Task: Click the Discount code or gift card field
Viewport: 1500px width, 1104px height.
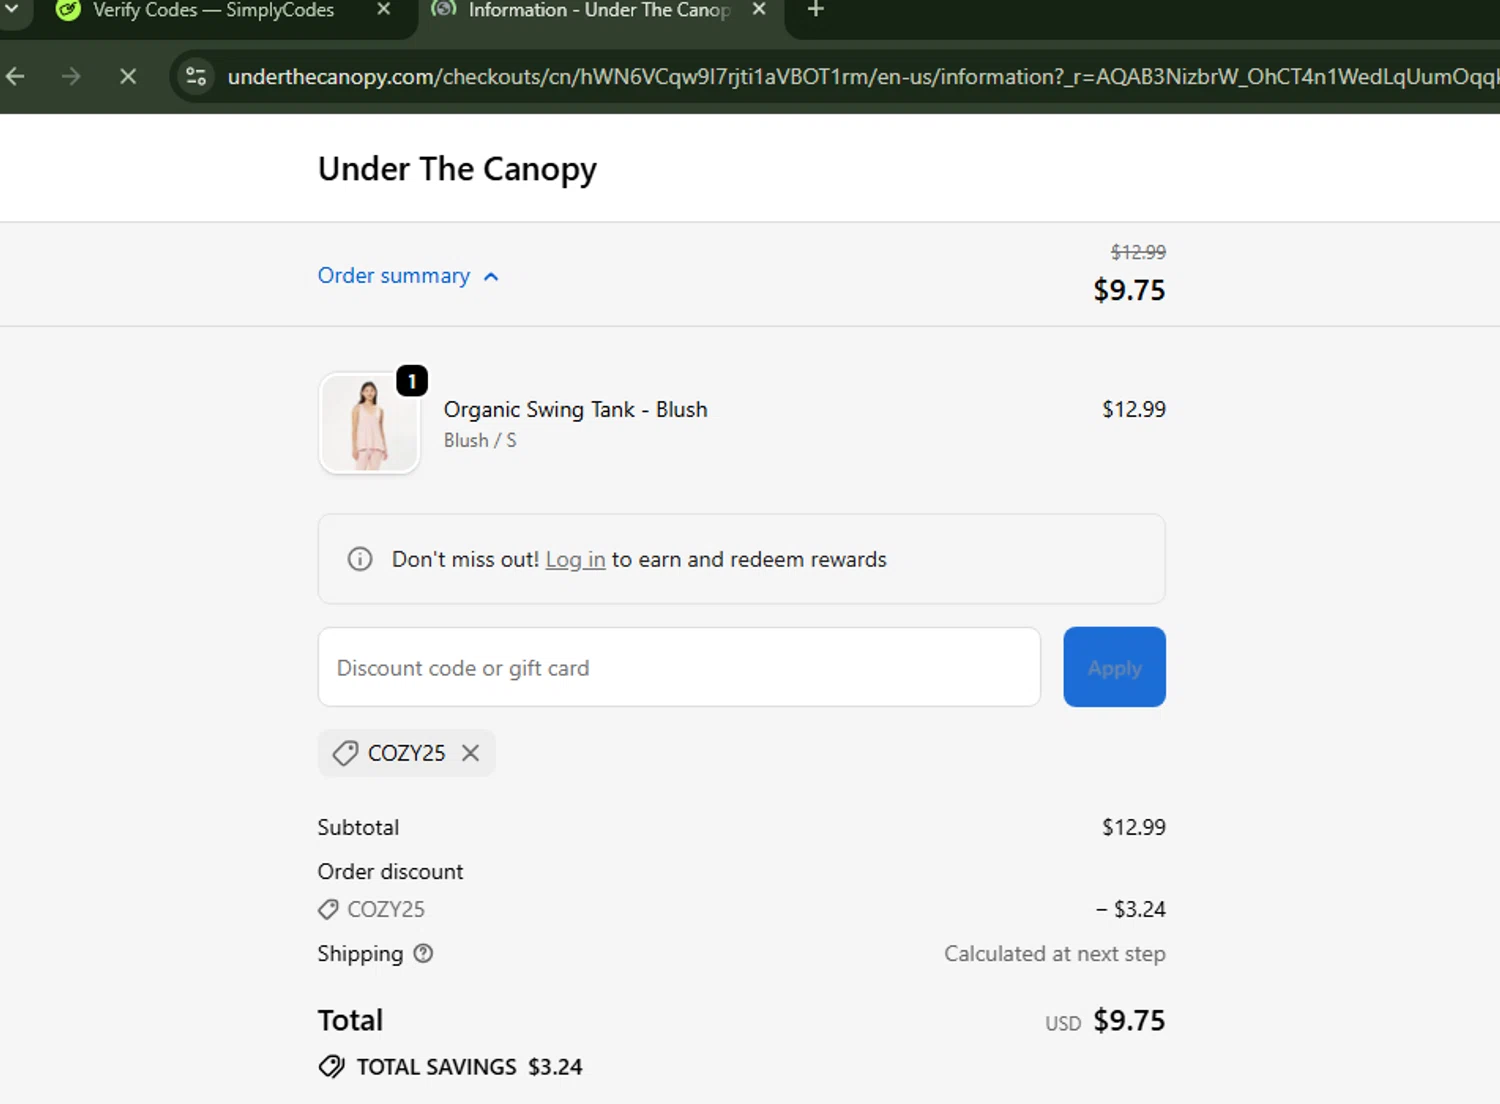Action: 679,667
